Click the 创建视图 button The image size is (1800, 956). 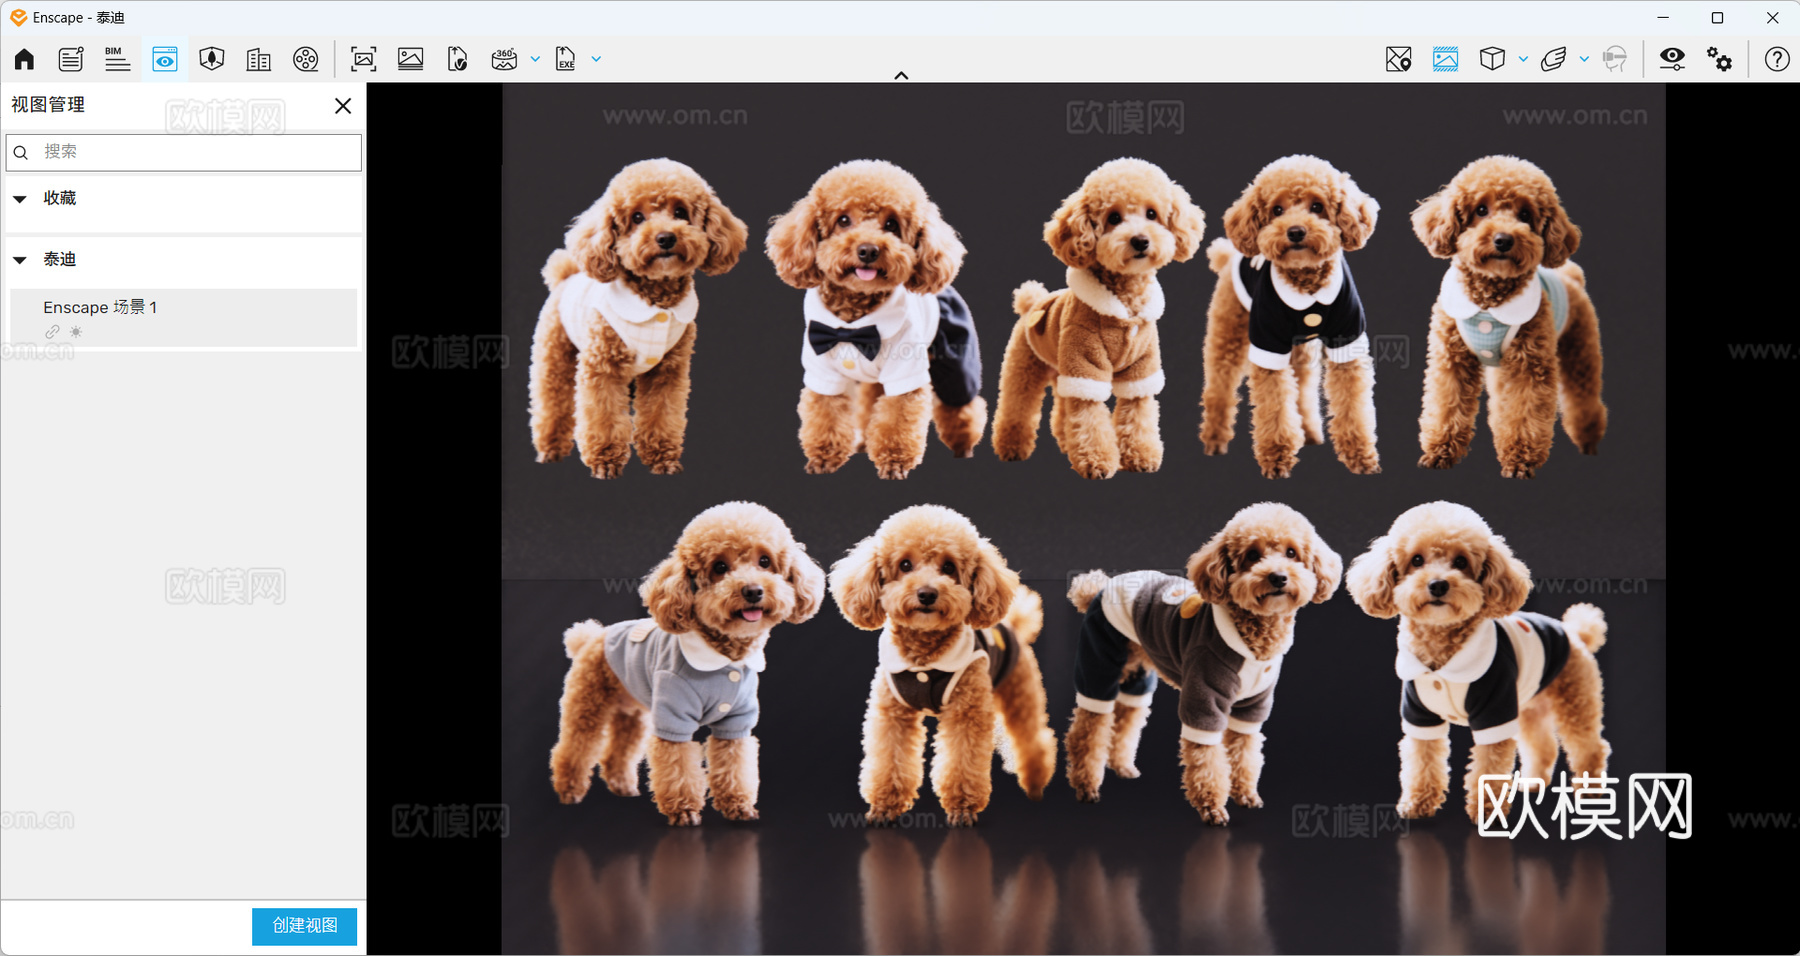pyautogui.click(x=304, y=926)
